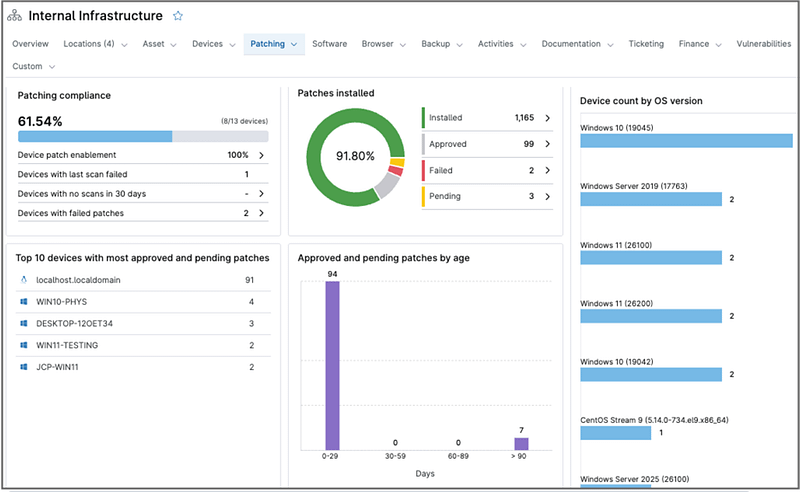Screen dimensions: 800x492
Task: Expand the Browser dropdown chevron
Action: pos(403,45)
